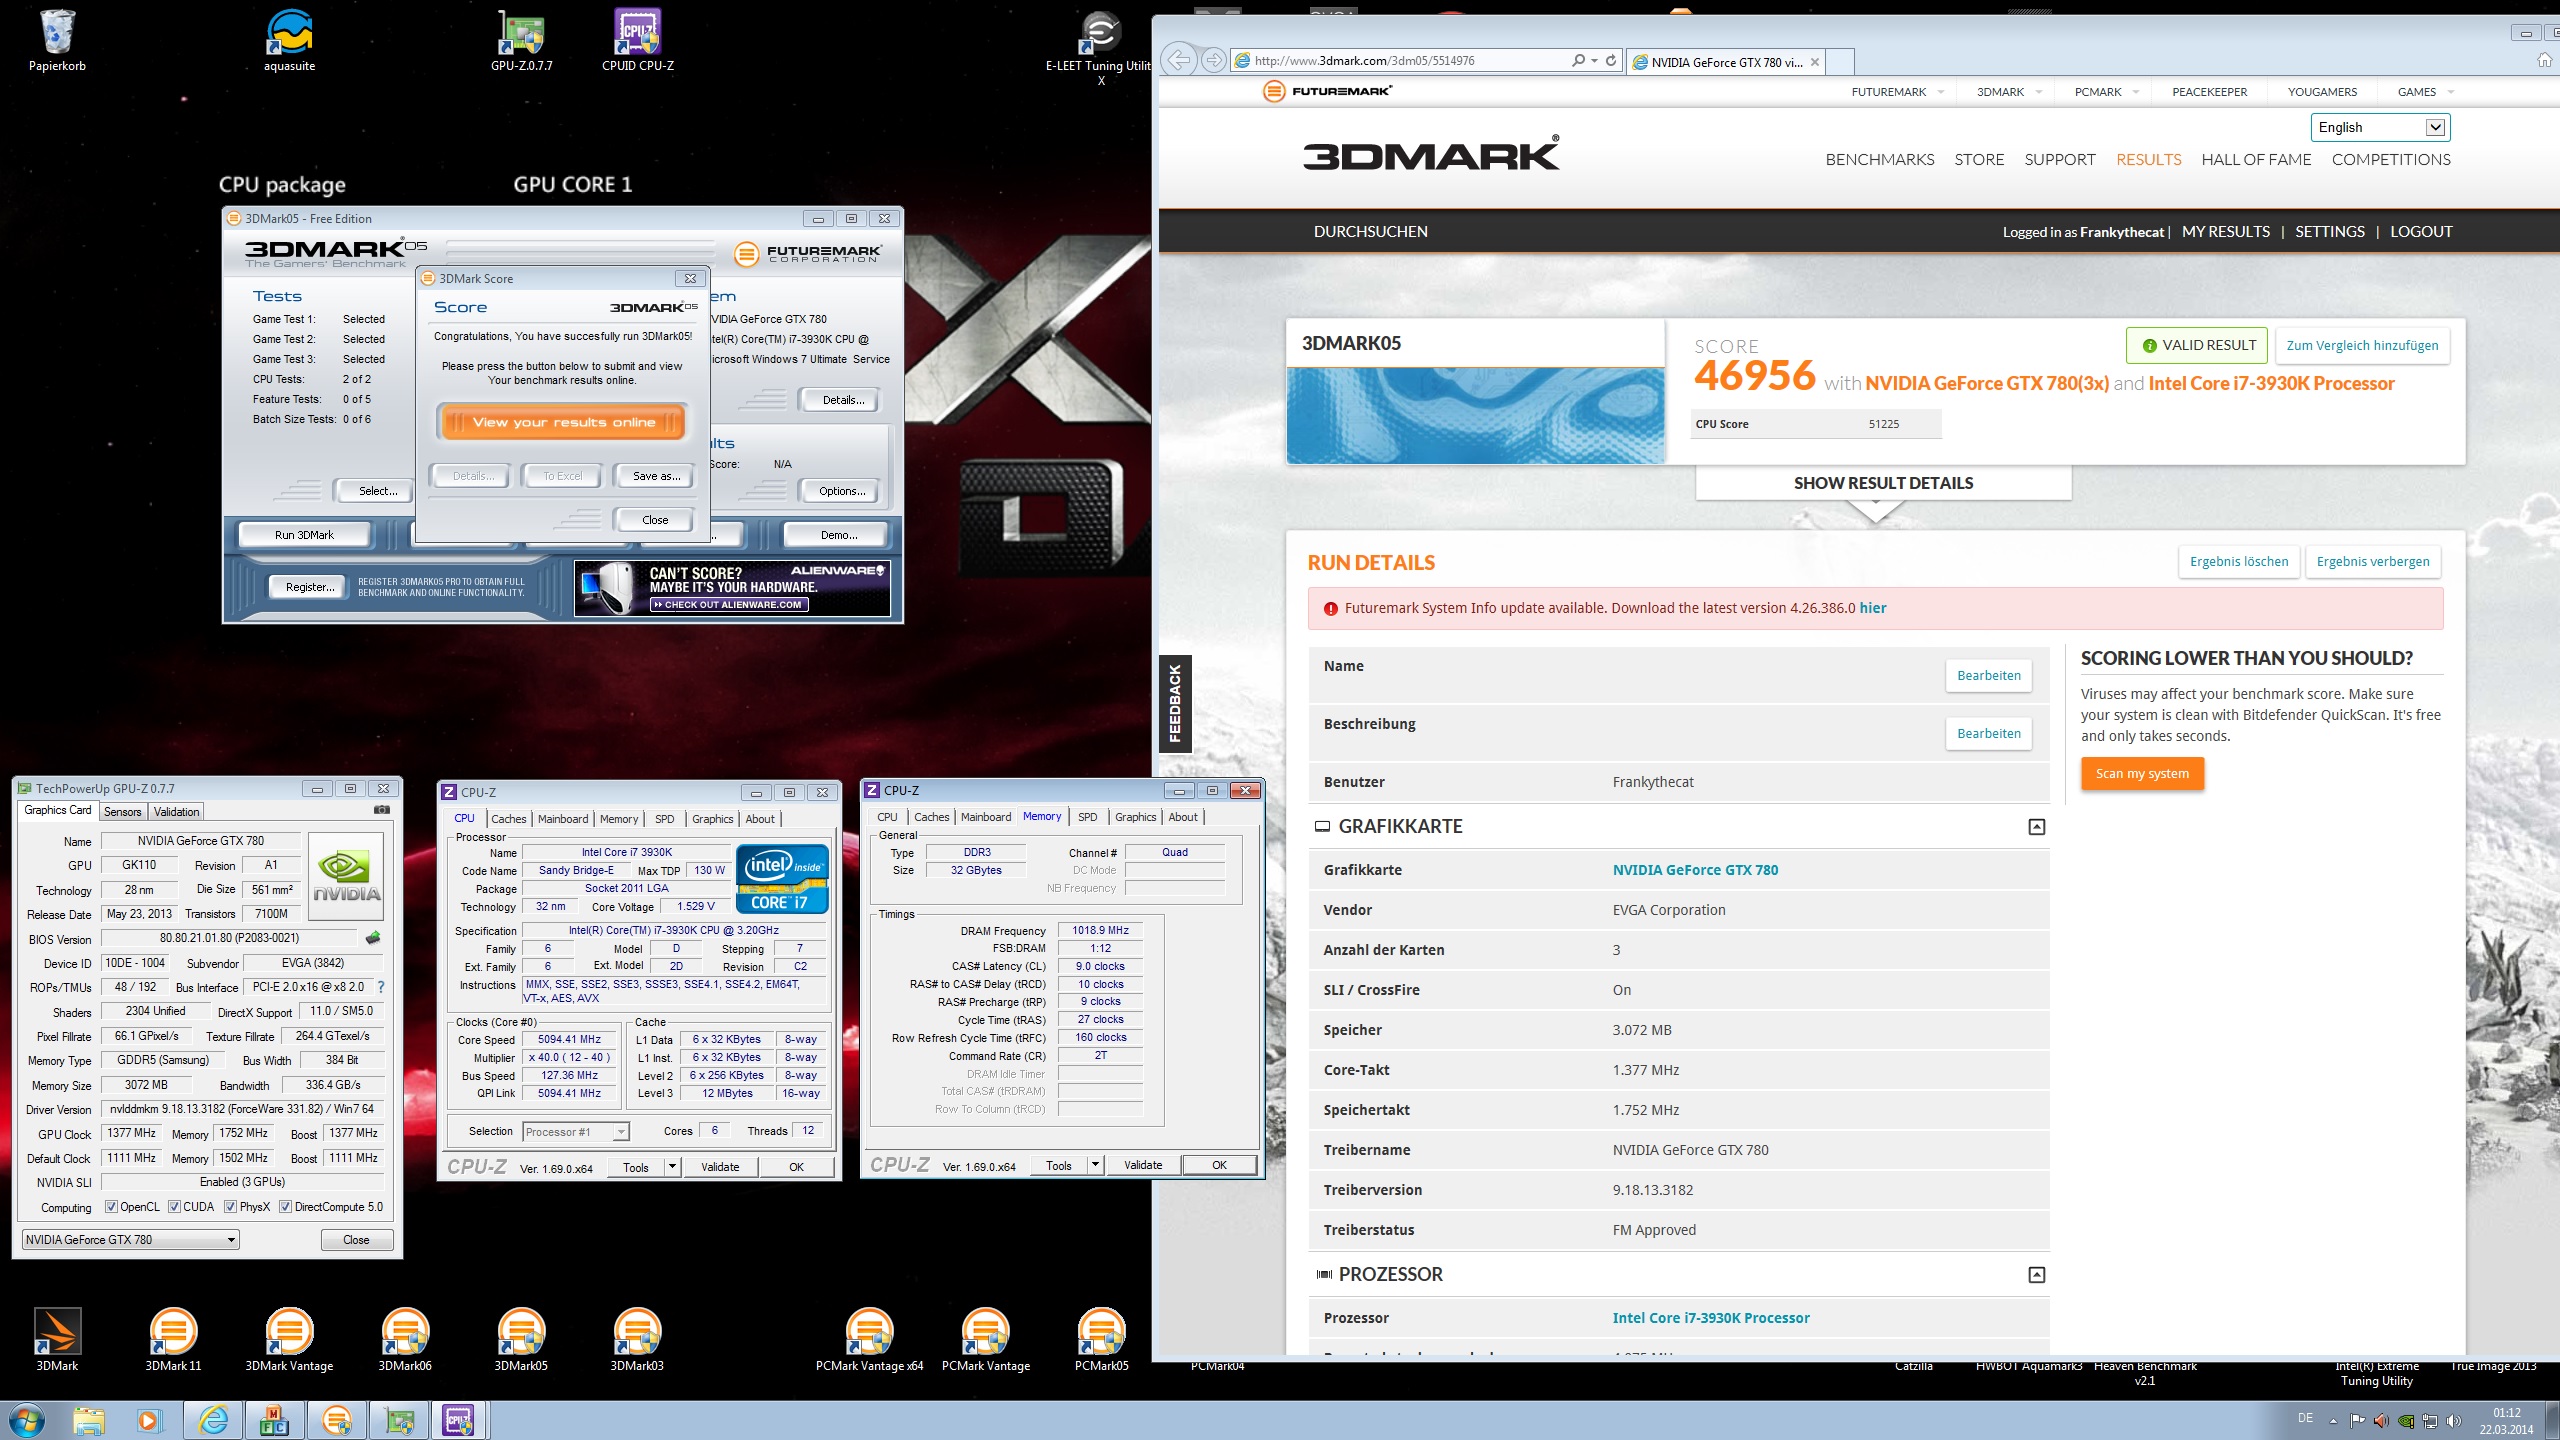Open the GPU selection dropdown in GPU-Z
Image resolution: width=2560 pixels, height=1440 pixels.
131,1240
